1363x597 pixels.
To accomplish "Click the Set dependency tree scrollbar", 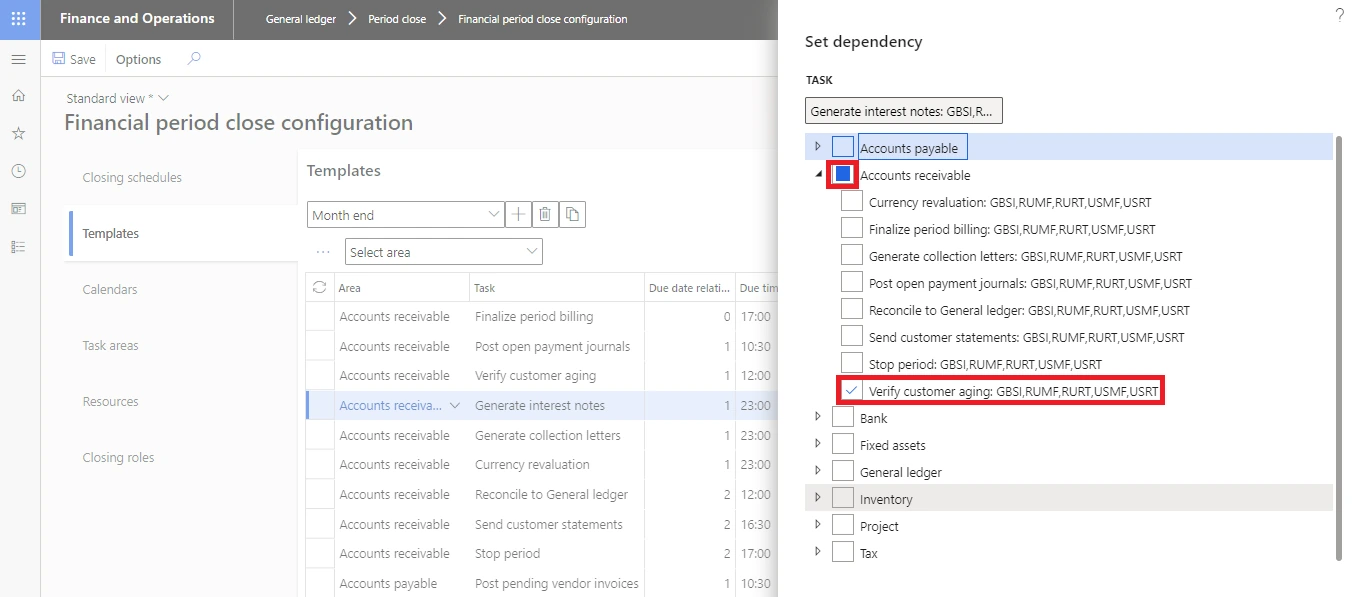I will tap(1339, 347).
